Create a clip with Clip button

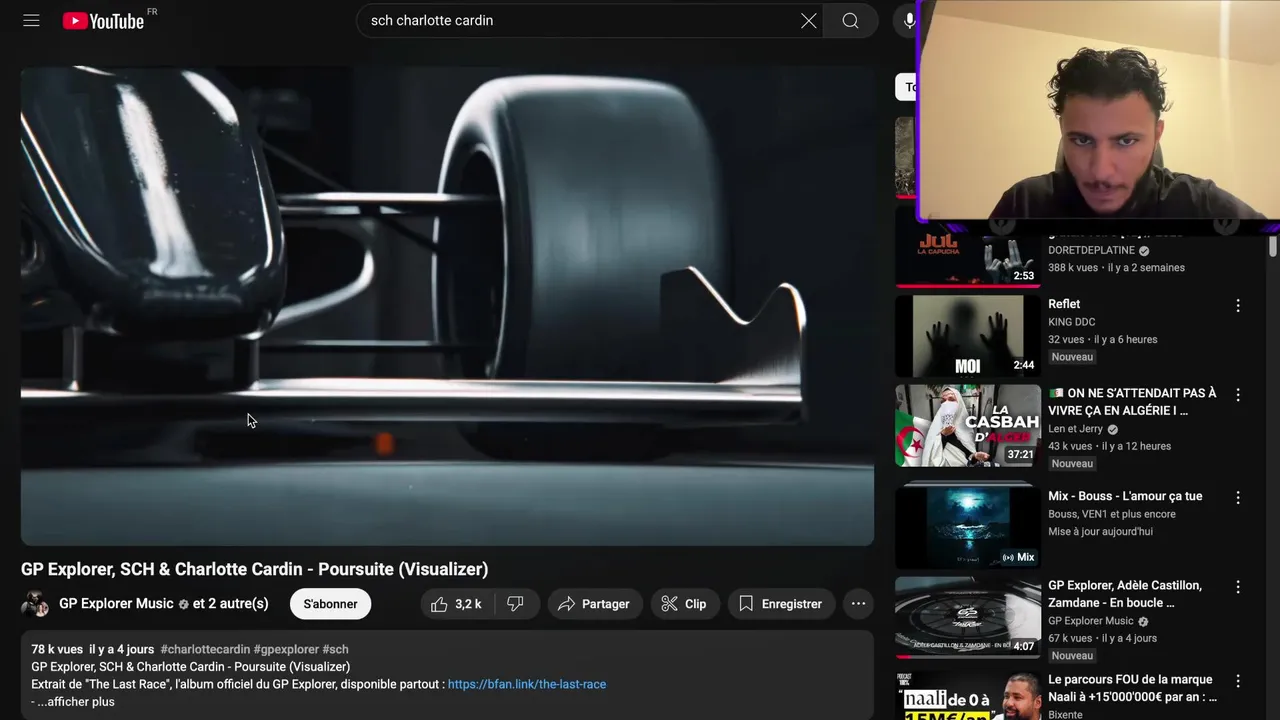684,604
